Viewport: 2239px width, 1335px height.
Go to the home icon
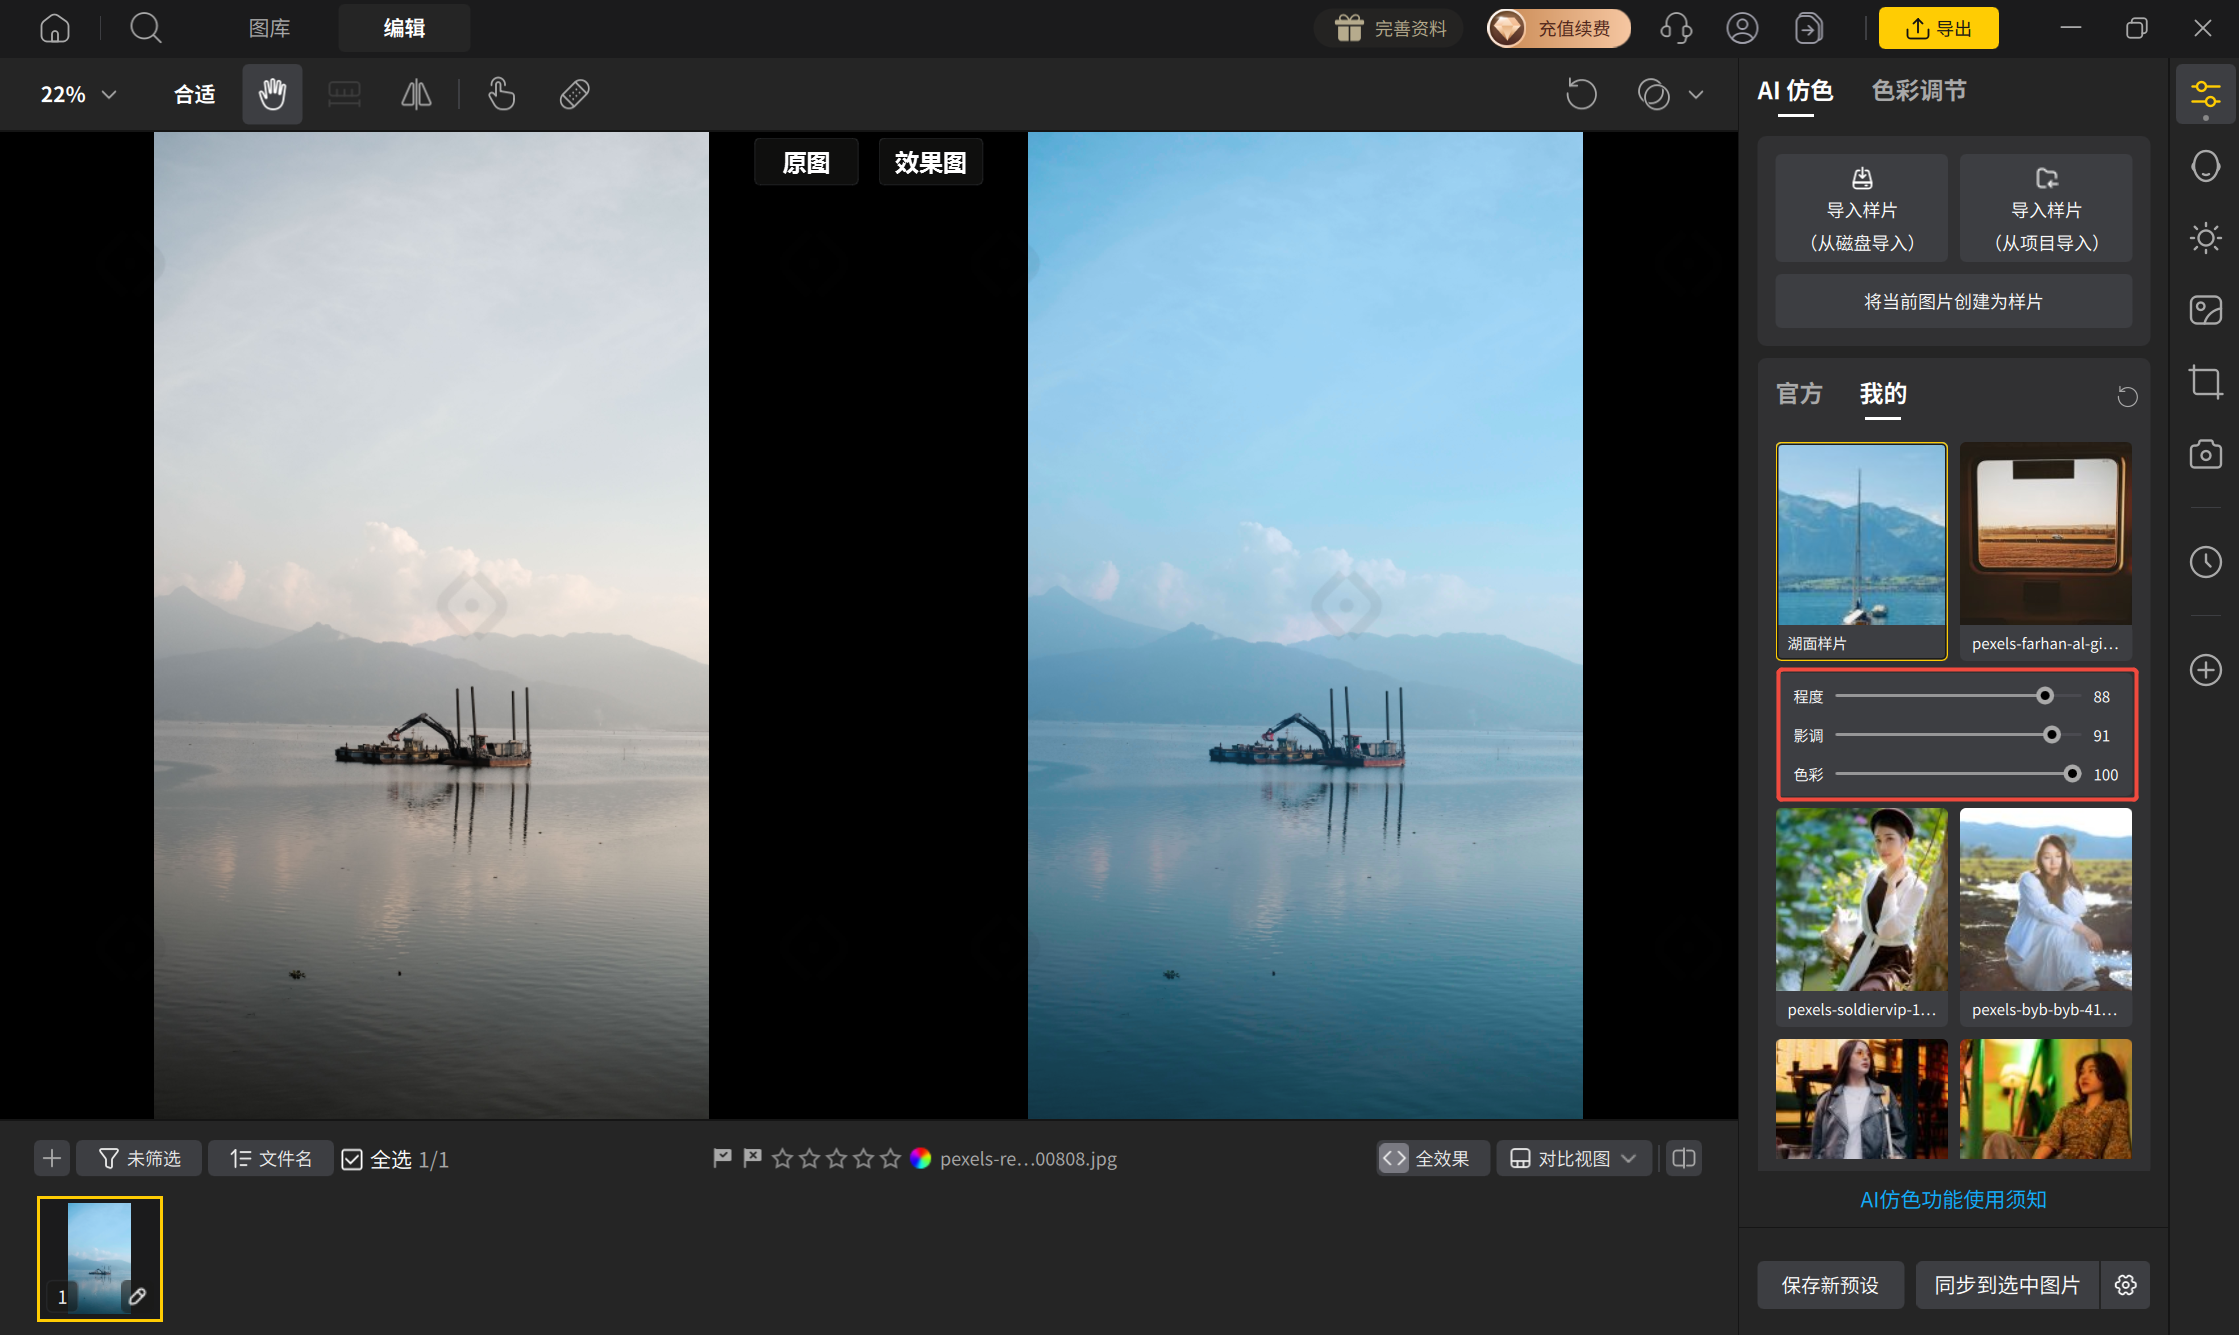tap(55, 28)
